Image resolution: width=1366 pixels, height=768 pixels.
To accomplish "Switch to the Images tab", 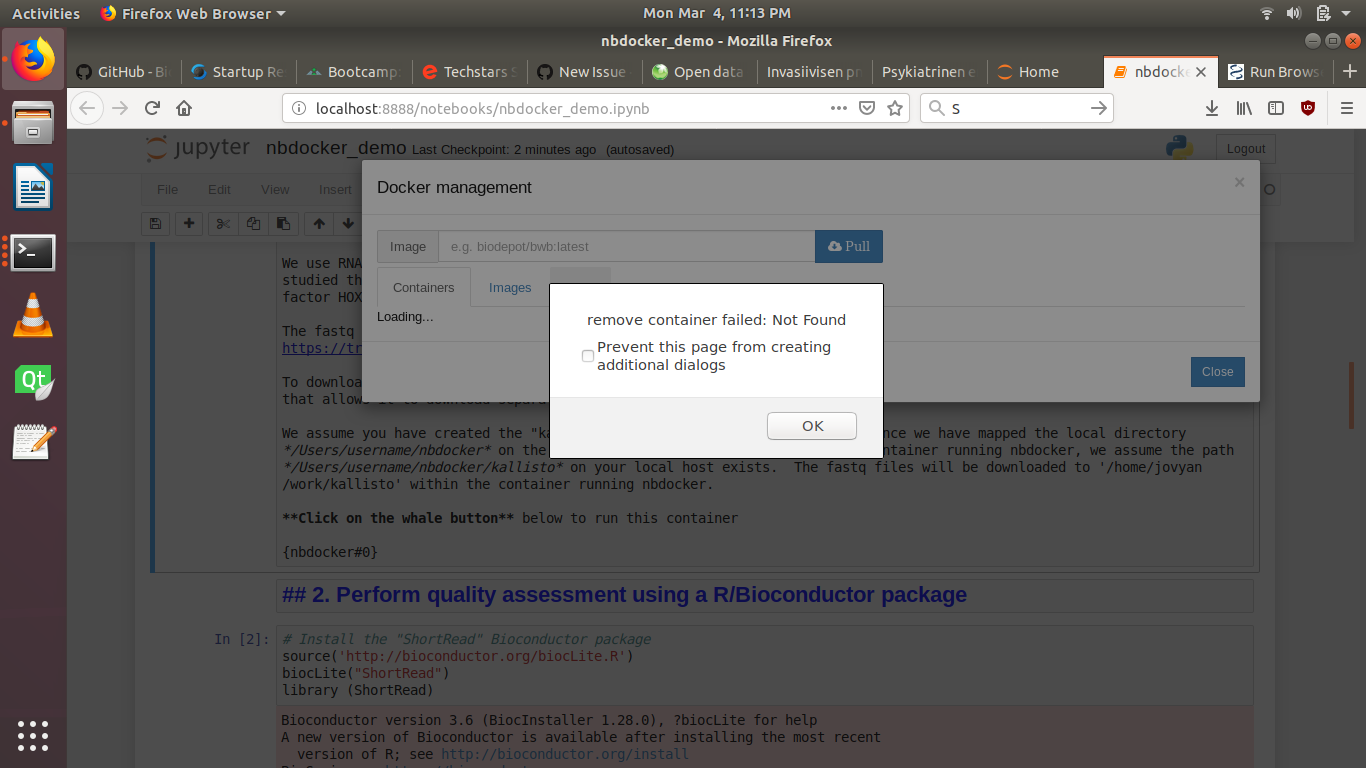I will click(510, 287).
